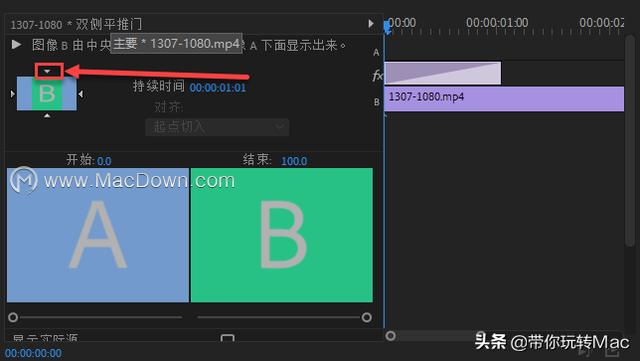Click the 1307-1080 * 双侧平推门 panel title
This screenshot has width=640, height=361.
pos(76,25)
